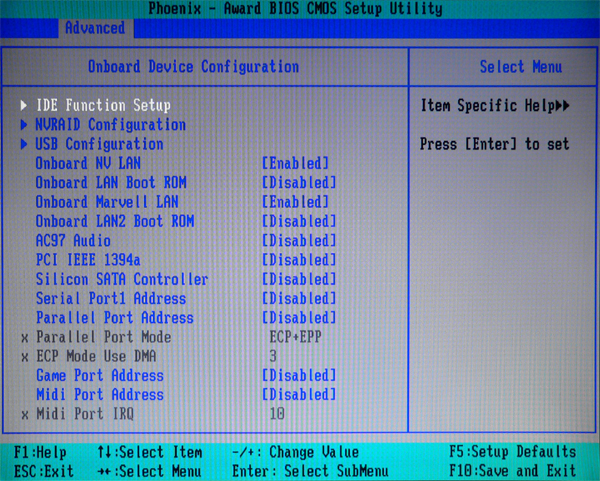Click the ECP Mode DMA value 3
Screen dimensions: 600x481
click(x=273, y=356)
